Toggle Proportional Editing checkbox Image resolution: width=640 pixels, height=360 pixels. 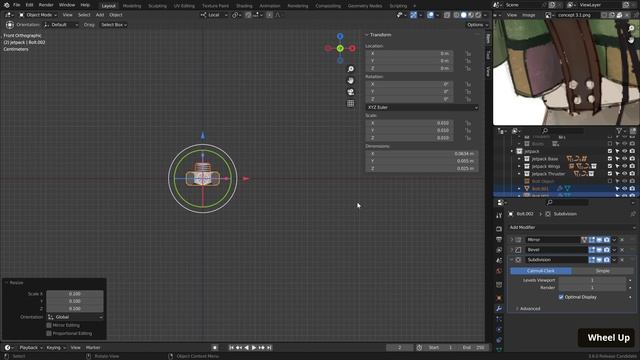coord(49,333)
